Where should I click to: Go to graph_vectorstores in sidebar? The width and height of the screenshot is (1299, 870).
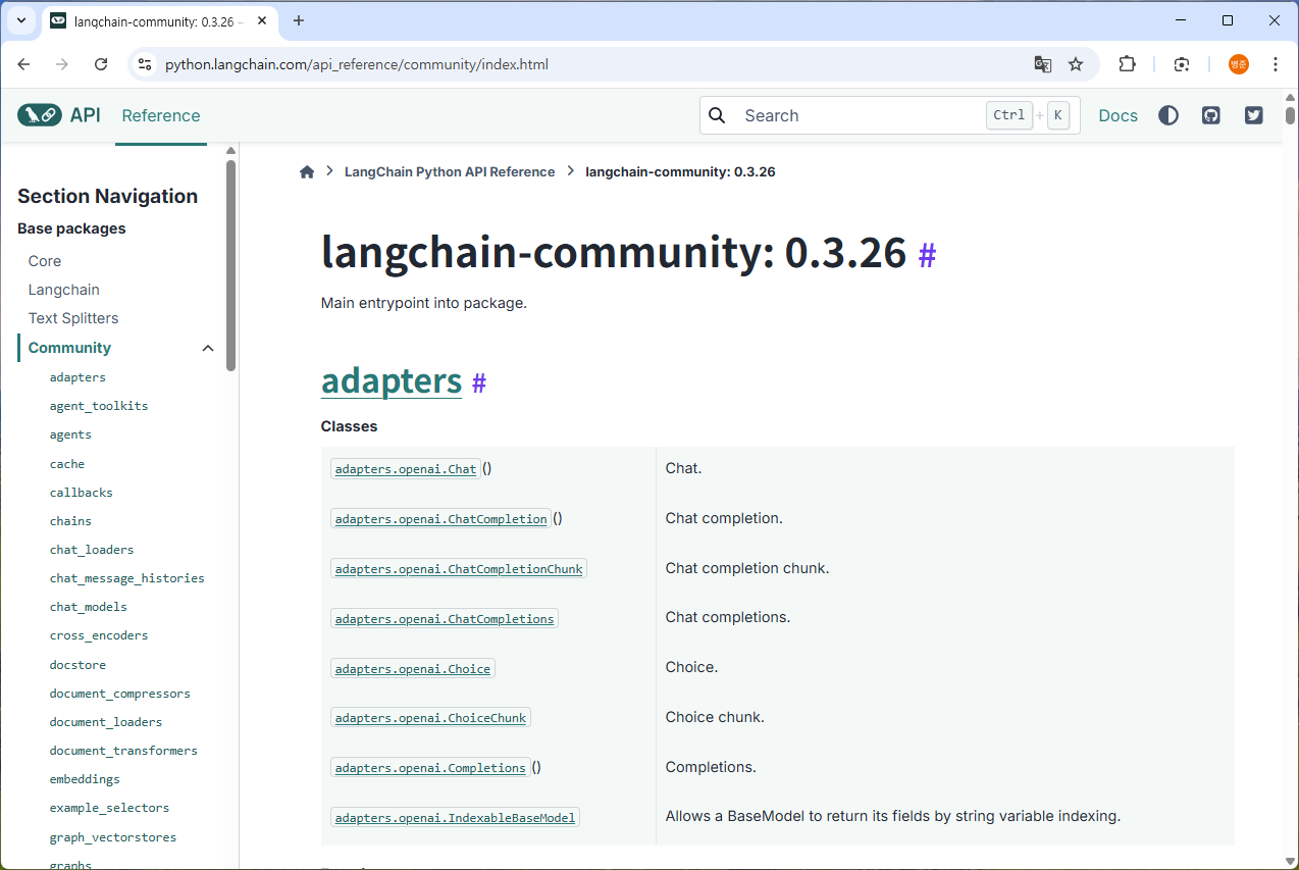click(112, 838)
